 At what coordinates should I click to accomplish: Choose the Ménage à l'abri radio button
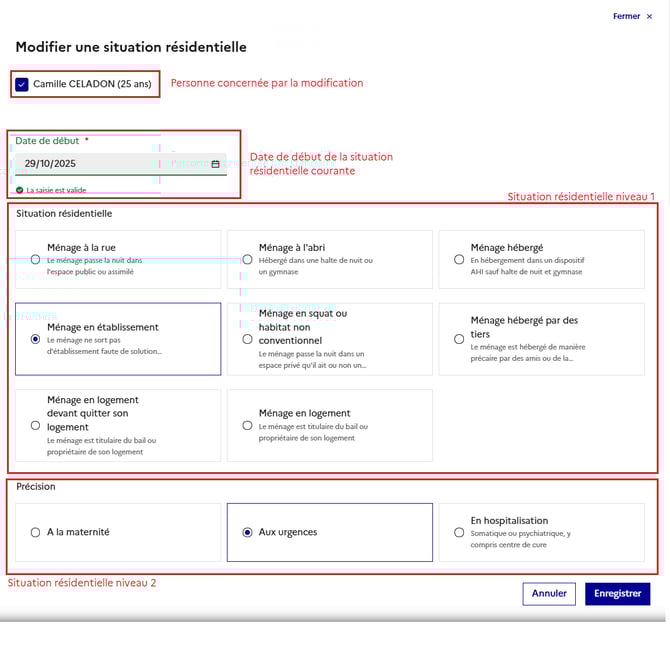(247, 259)
